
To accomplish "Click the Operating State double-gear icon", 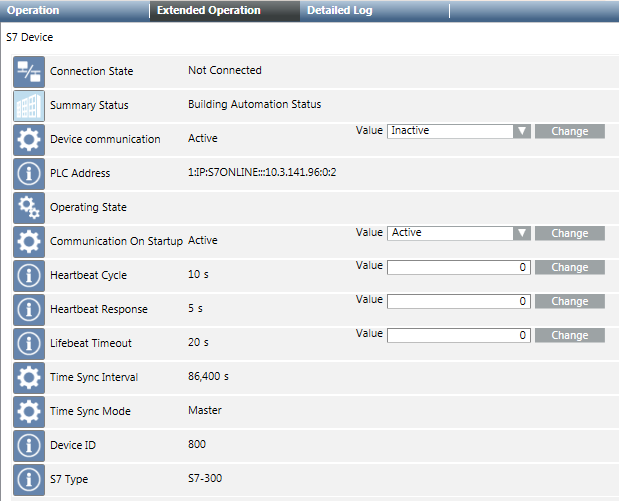I will pos(29,207).
